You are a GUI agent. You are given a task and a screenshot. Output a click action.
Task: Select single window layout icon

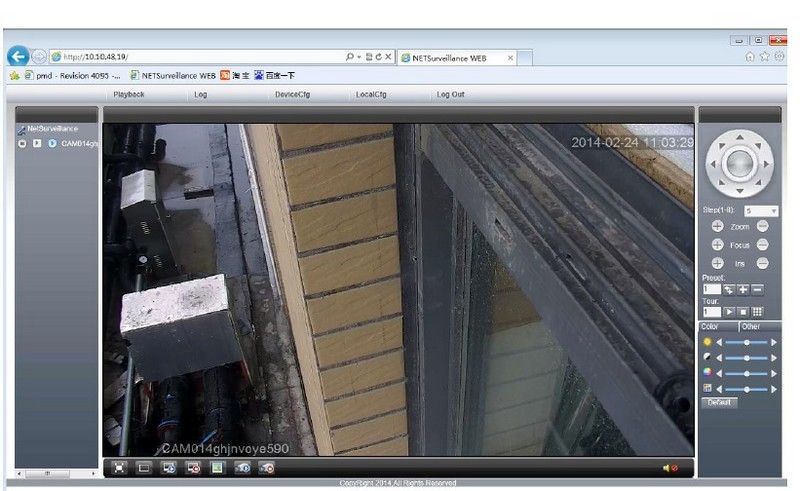pos(144,468)
